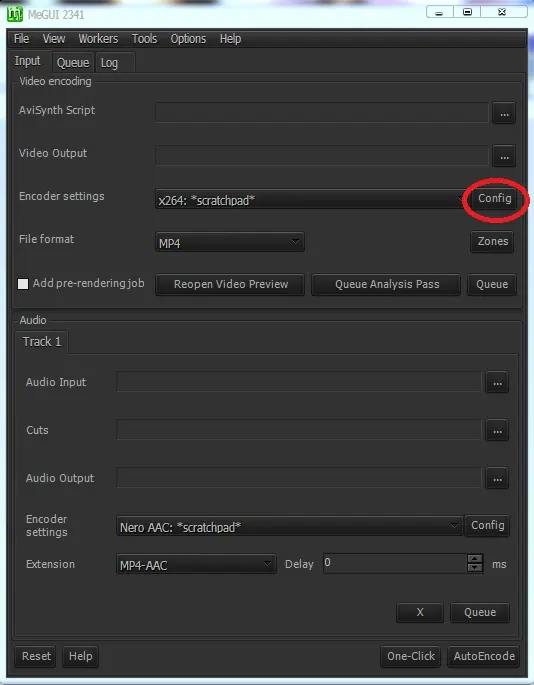Browse for a Cuts file
Image resolution: width=534 pixels, height=685 pixels.
pyautogui.click(x=497, y=430)
